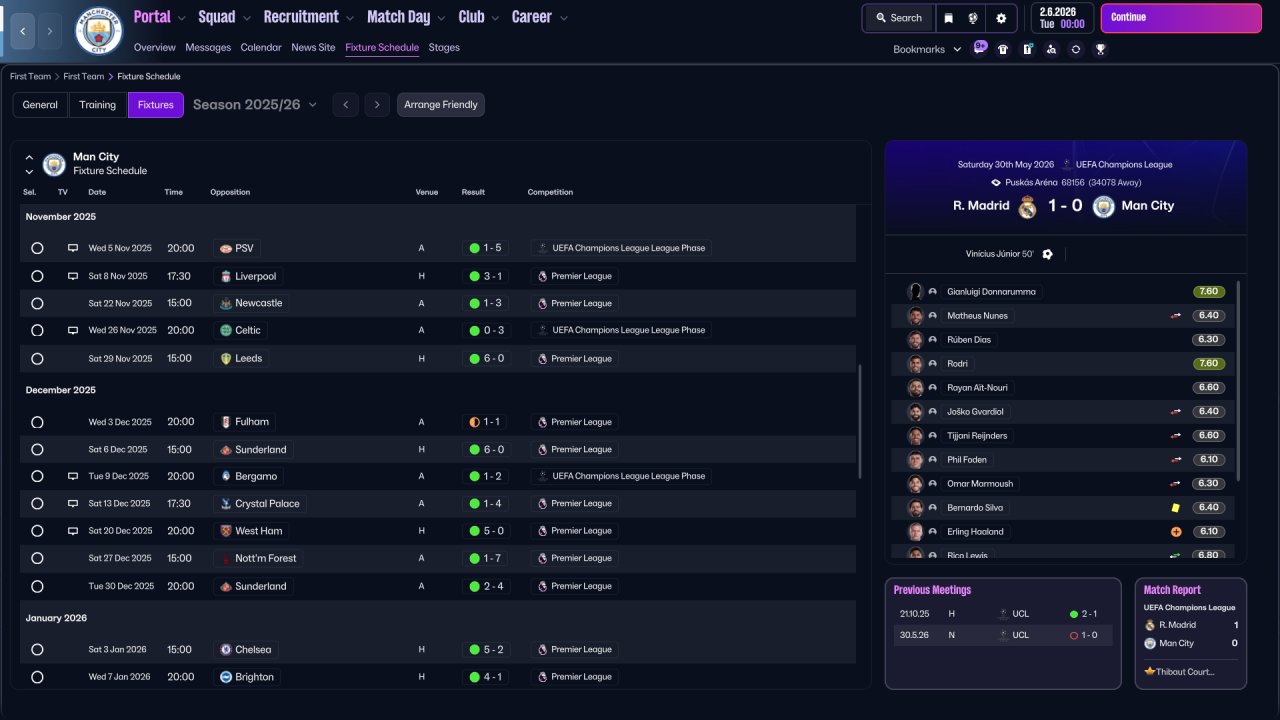This screenshot has height=720, width=1280.
Task: Open saved bookmarks icon in top bar
Action: 948,18
